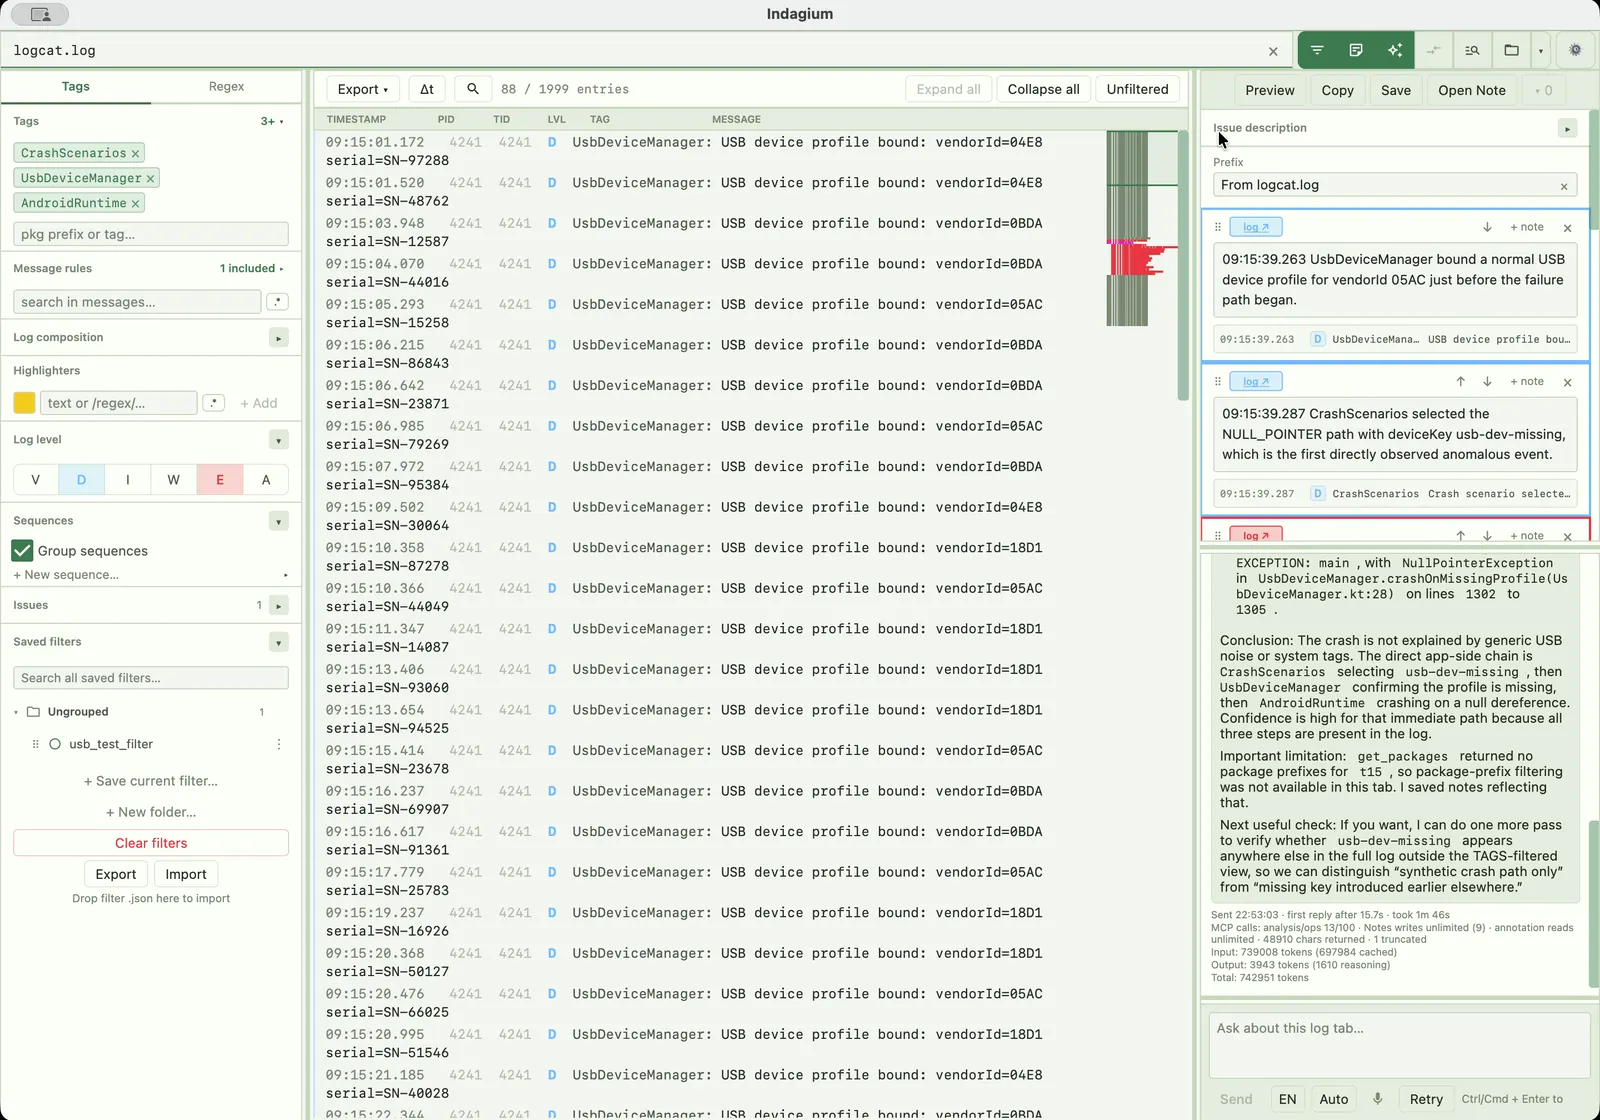Viewport: 1600px width, 1120px height.
Task: Toggle Error log level E
Action: tap(220, 480)
